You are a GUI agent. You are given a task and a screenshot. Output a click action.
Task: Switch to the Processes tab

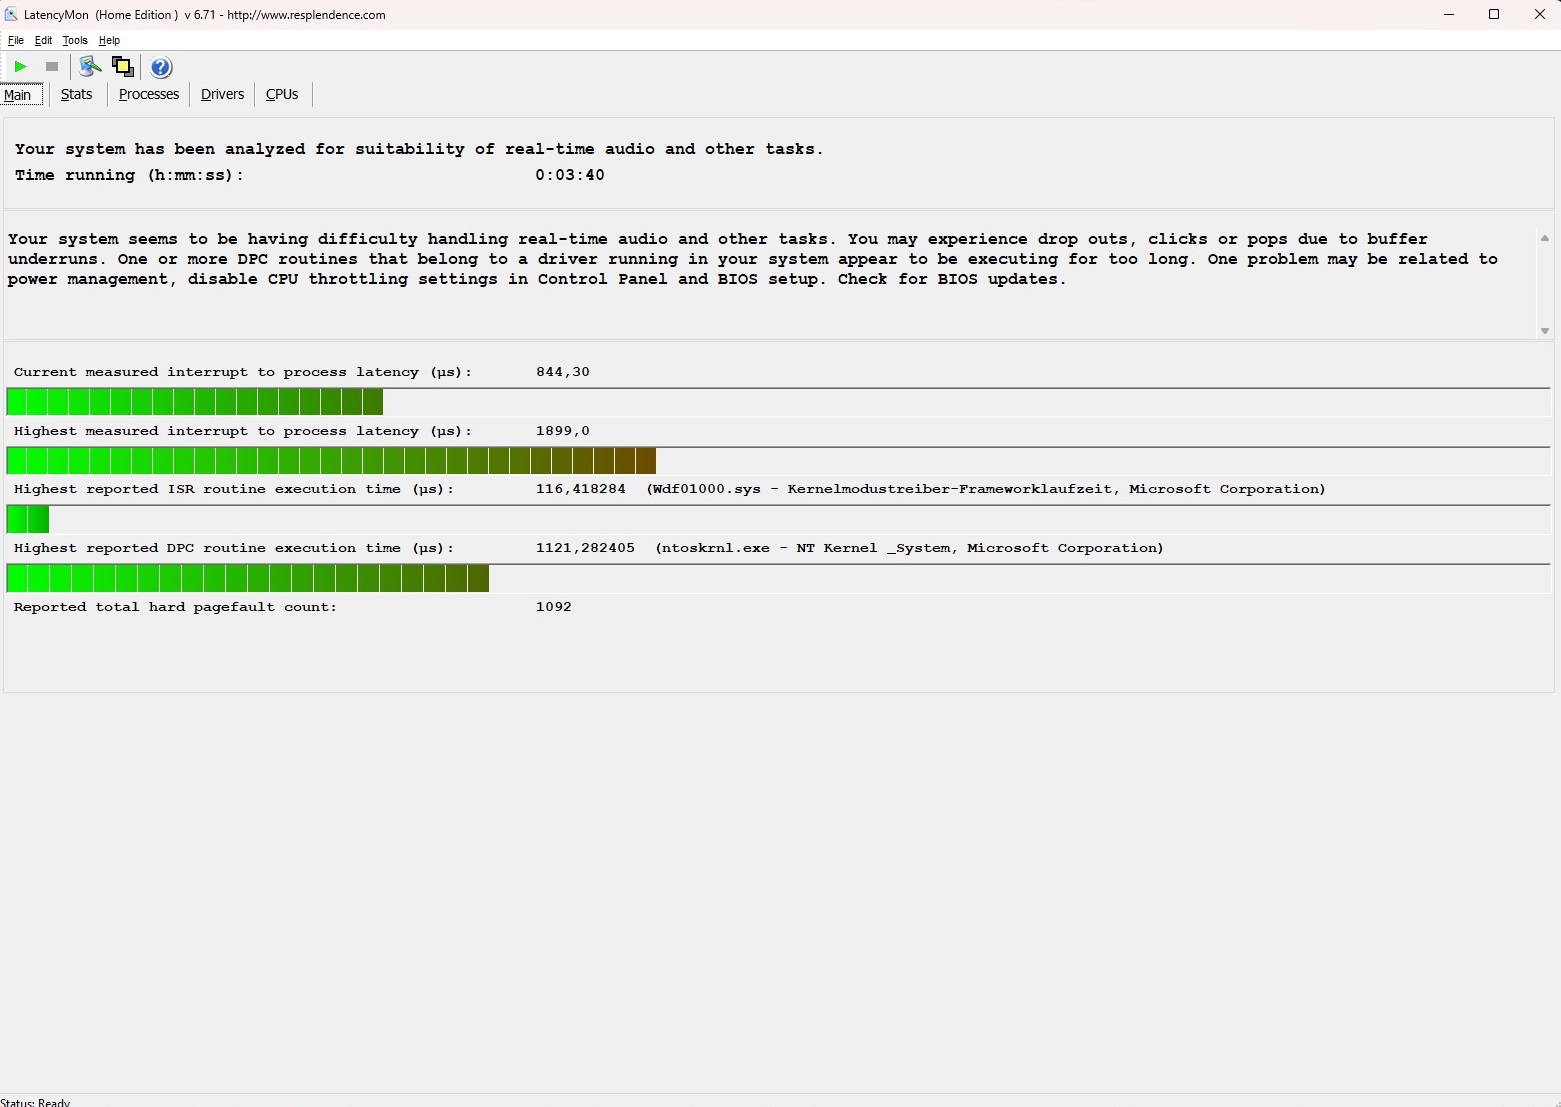click(149, 94)
